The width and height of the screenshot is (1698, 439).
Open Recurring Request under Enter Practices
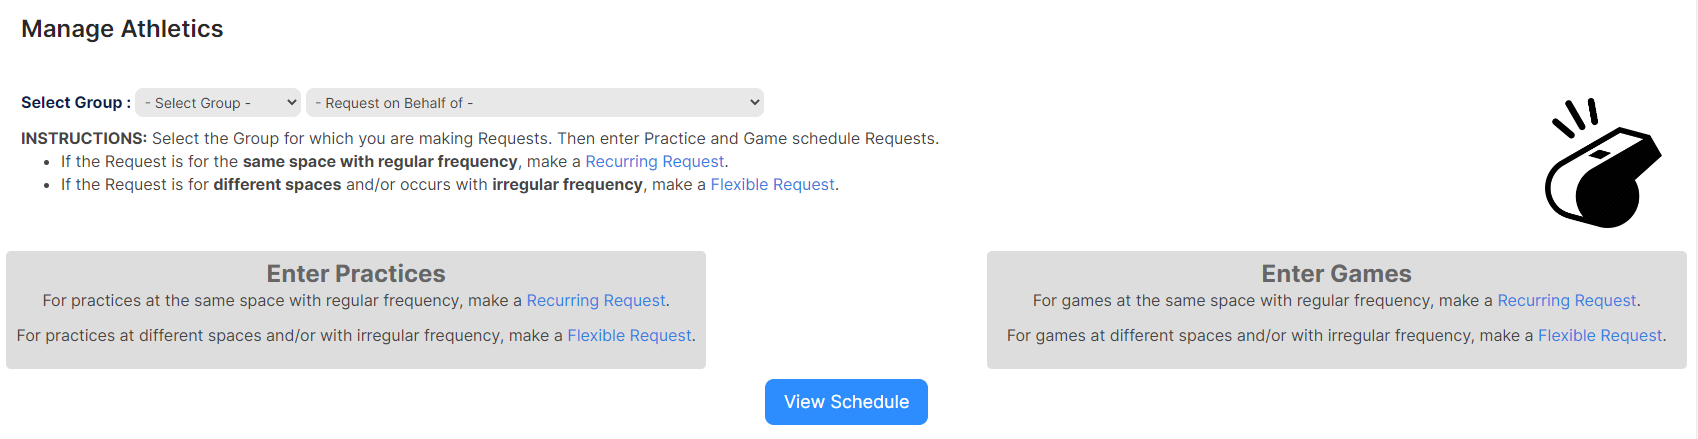[x=596, y=300]
